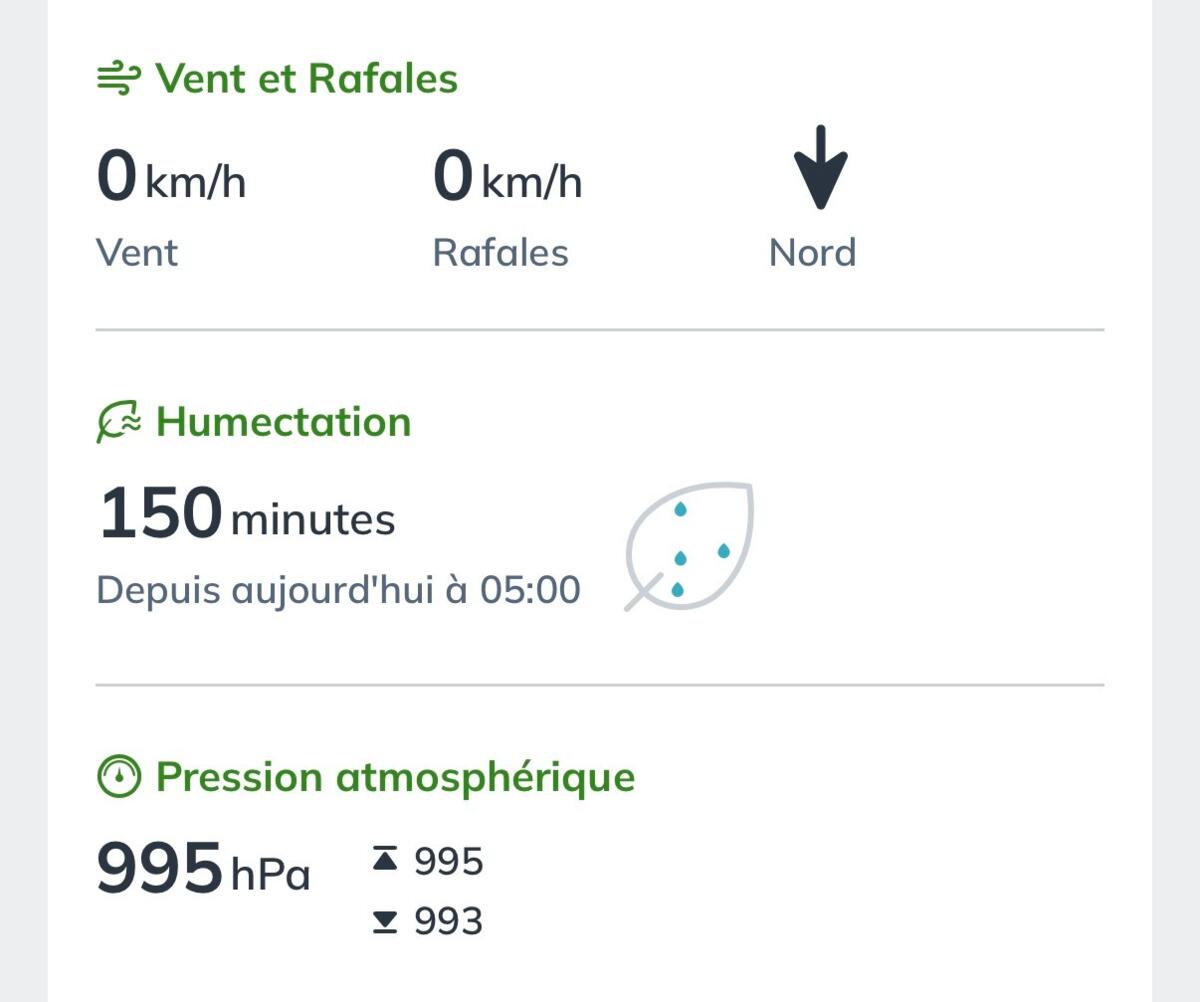The height and width of the screenshot is (1002, 1200).
Task: Click the 'Depuis aujourd'hui à 05:00' text
Action: pos(338,590)
